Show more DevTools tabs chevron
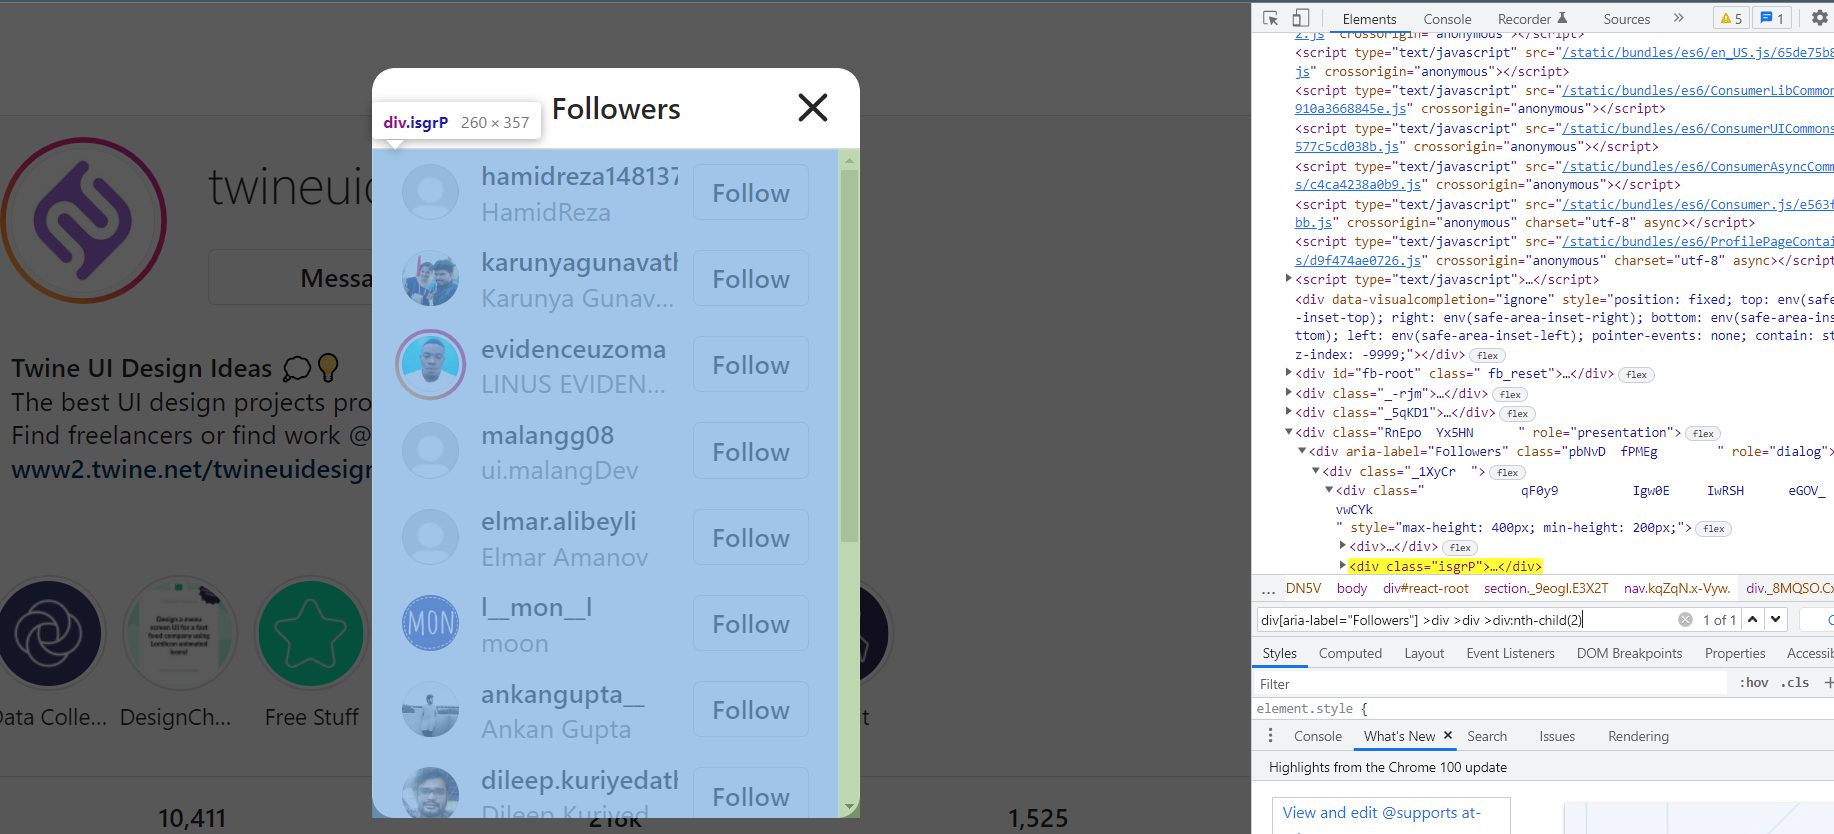This screenshot has width=1834, height=834. coord(1679,18)
